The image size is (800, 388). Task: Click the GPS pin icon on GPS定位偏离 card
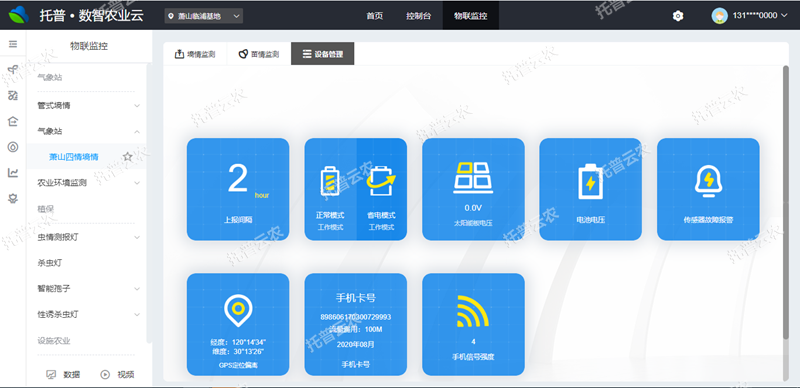pos(238,310)
